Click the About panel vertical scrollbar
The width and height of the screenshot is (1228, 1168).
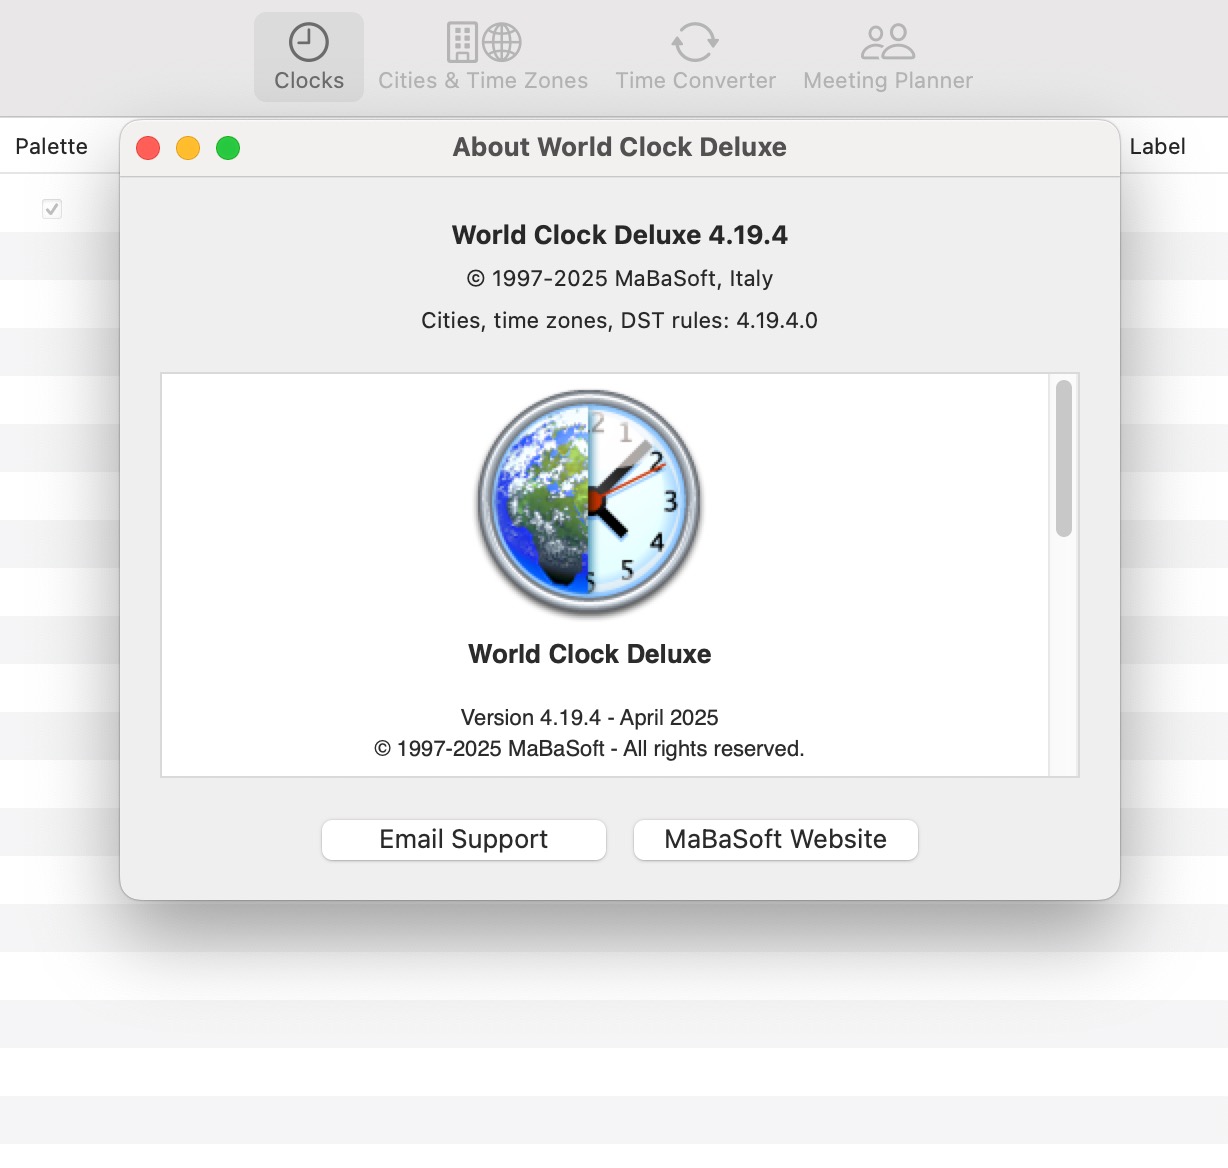point(1064,458)
